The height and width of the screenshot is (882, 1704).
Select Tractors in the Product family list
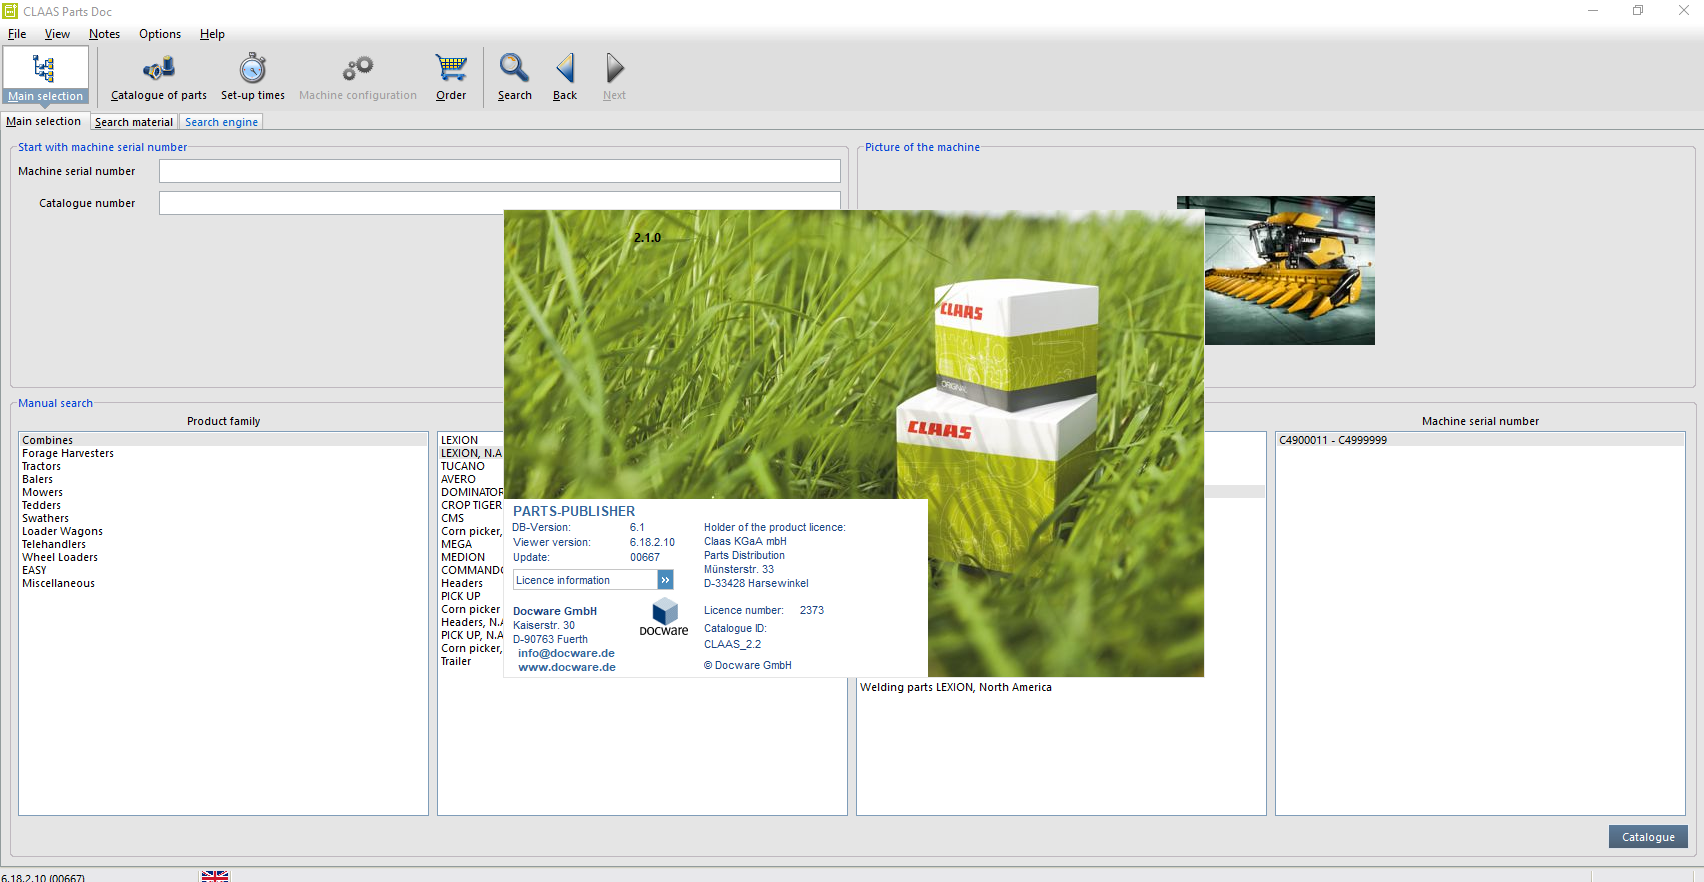tap(42, 466)
